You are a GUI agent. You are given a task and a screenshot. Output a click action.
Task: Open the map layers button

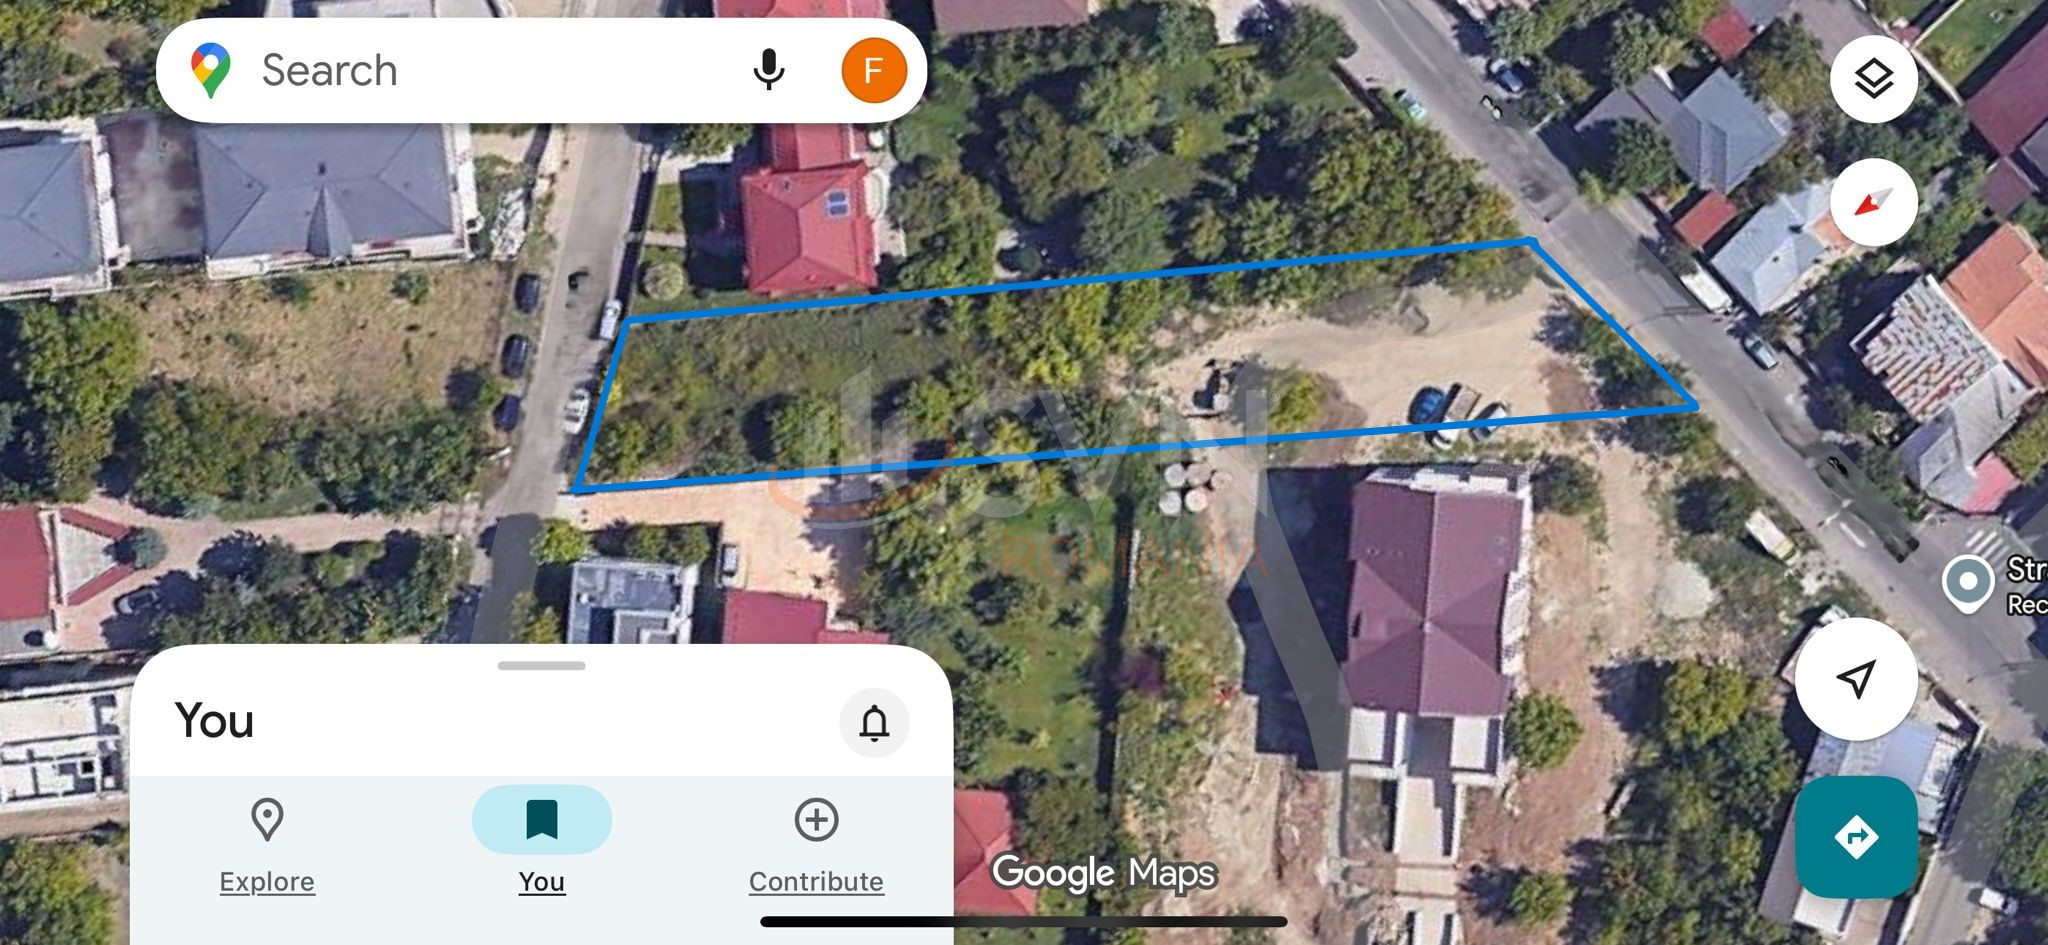pyautogui.click(x=1873, y=78)
